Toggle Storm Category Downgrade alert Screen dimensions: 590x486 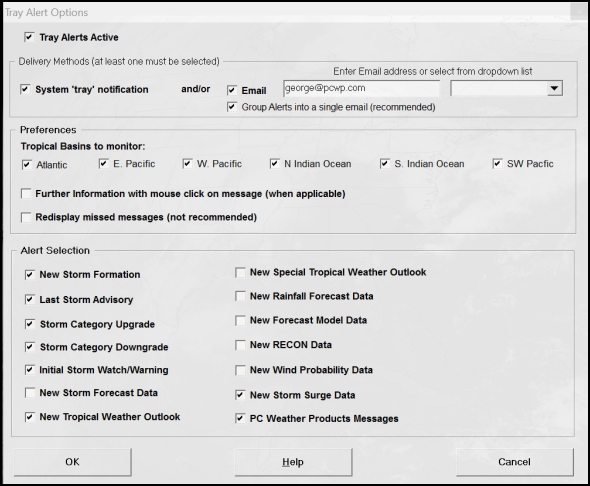30,347
